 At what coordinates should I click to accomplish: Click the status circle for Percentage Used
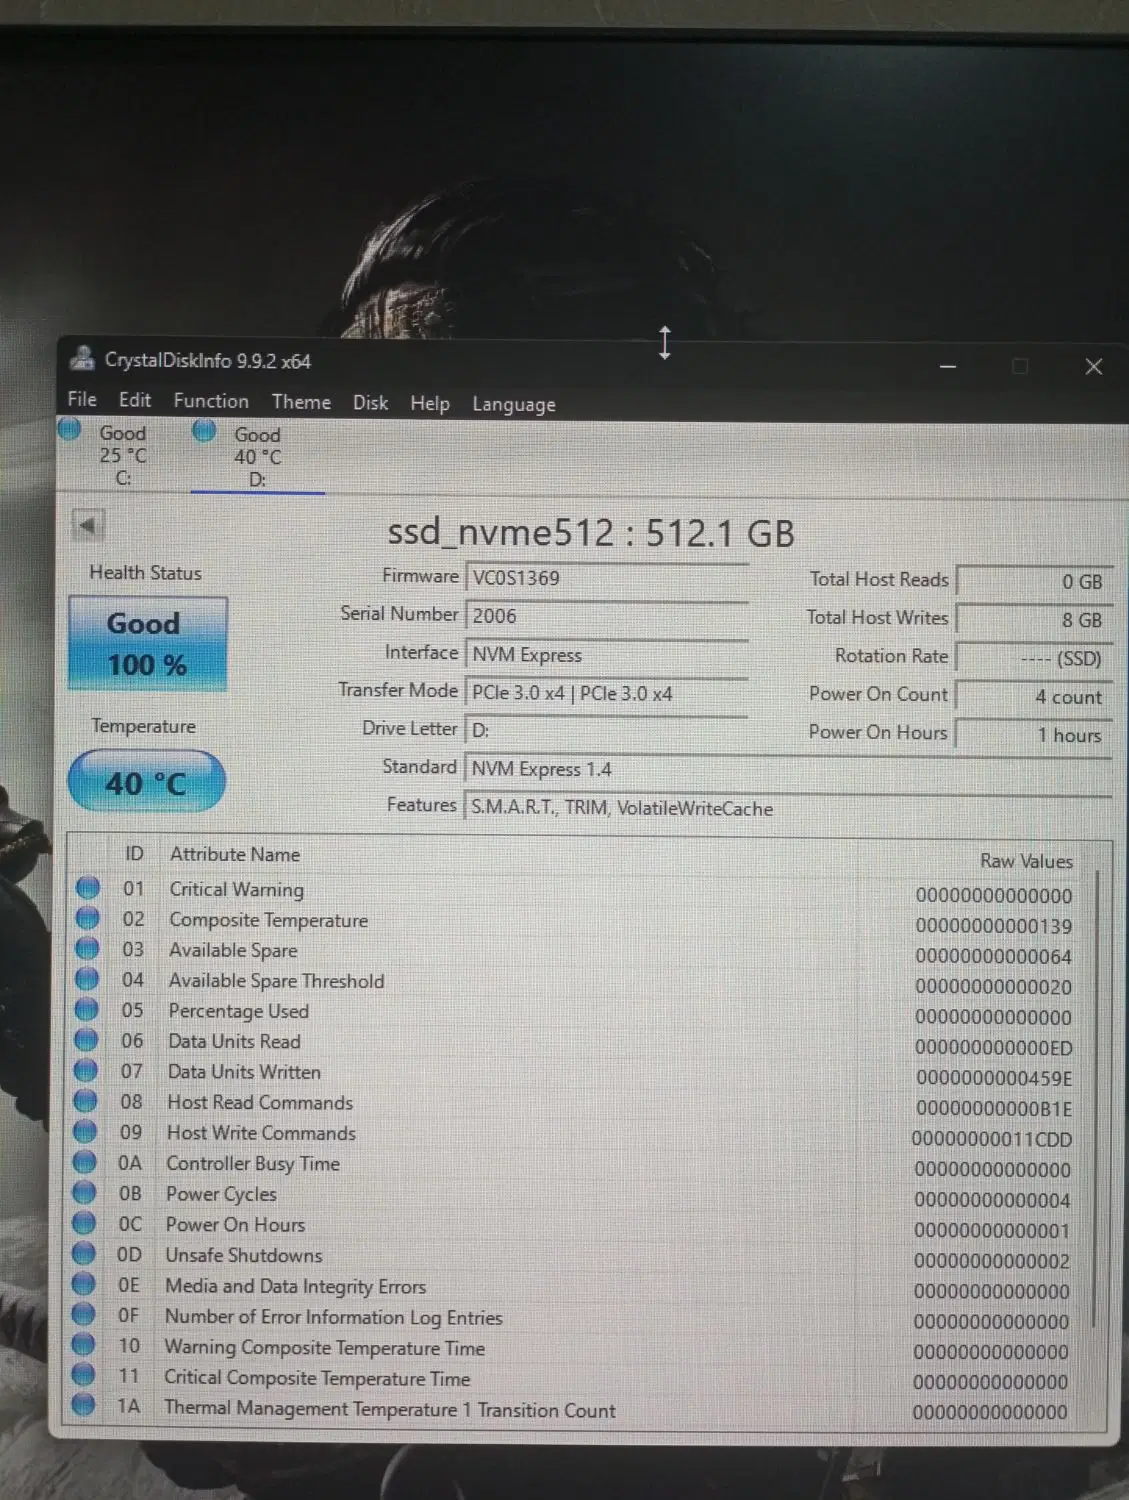coord(87,1009)
